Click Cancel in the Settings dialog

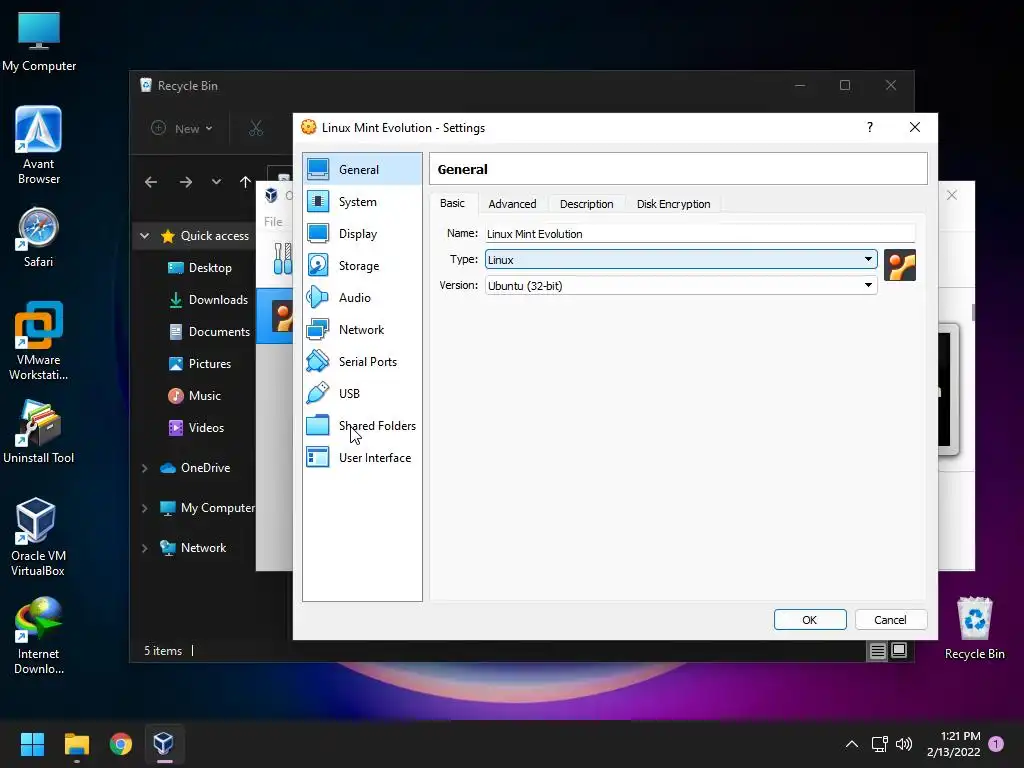tap(890, 620)
